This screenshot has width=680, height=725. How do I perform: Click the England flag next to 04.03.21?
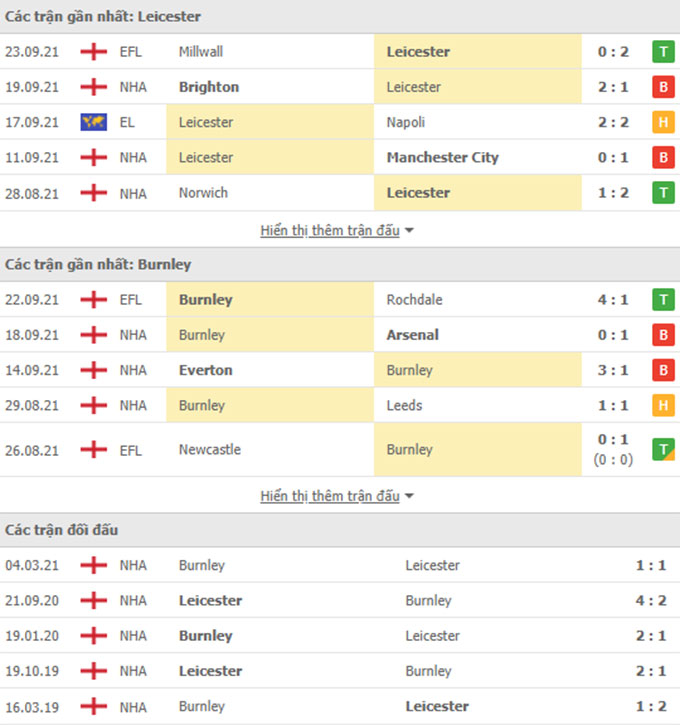tap(93, 565)
